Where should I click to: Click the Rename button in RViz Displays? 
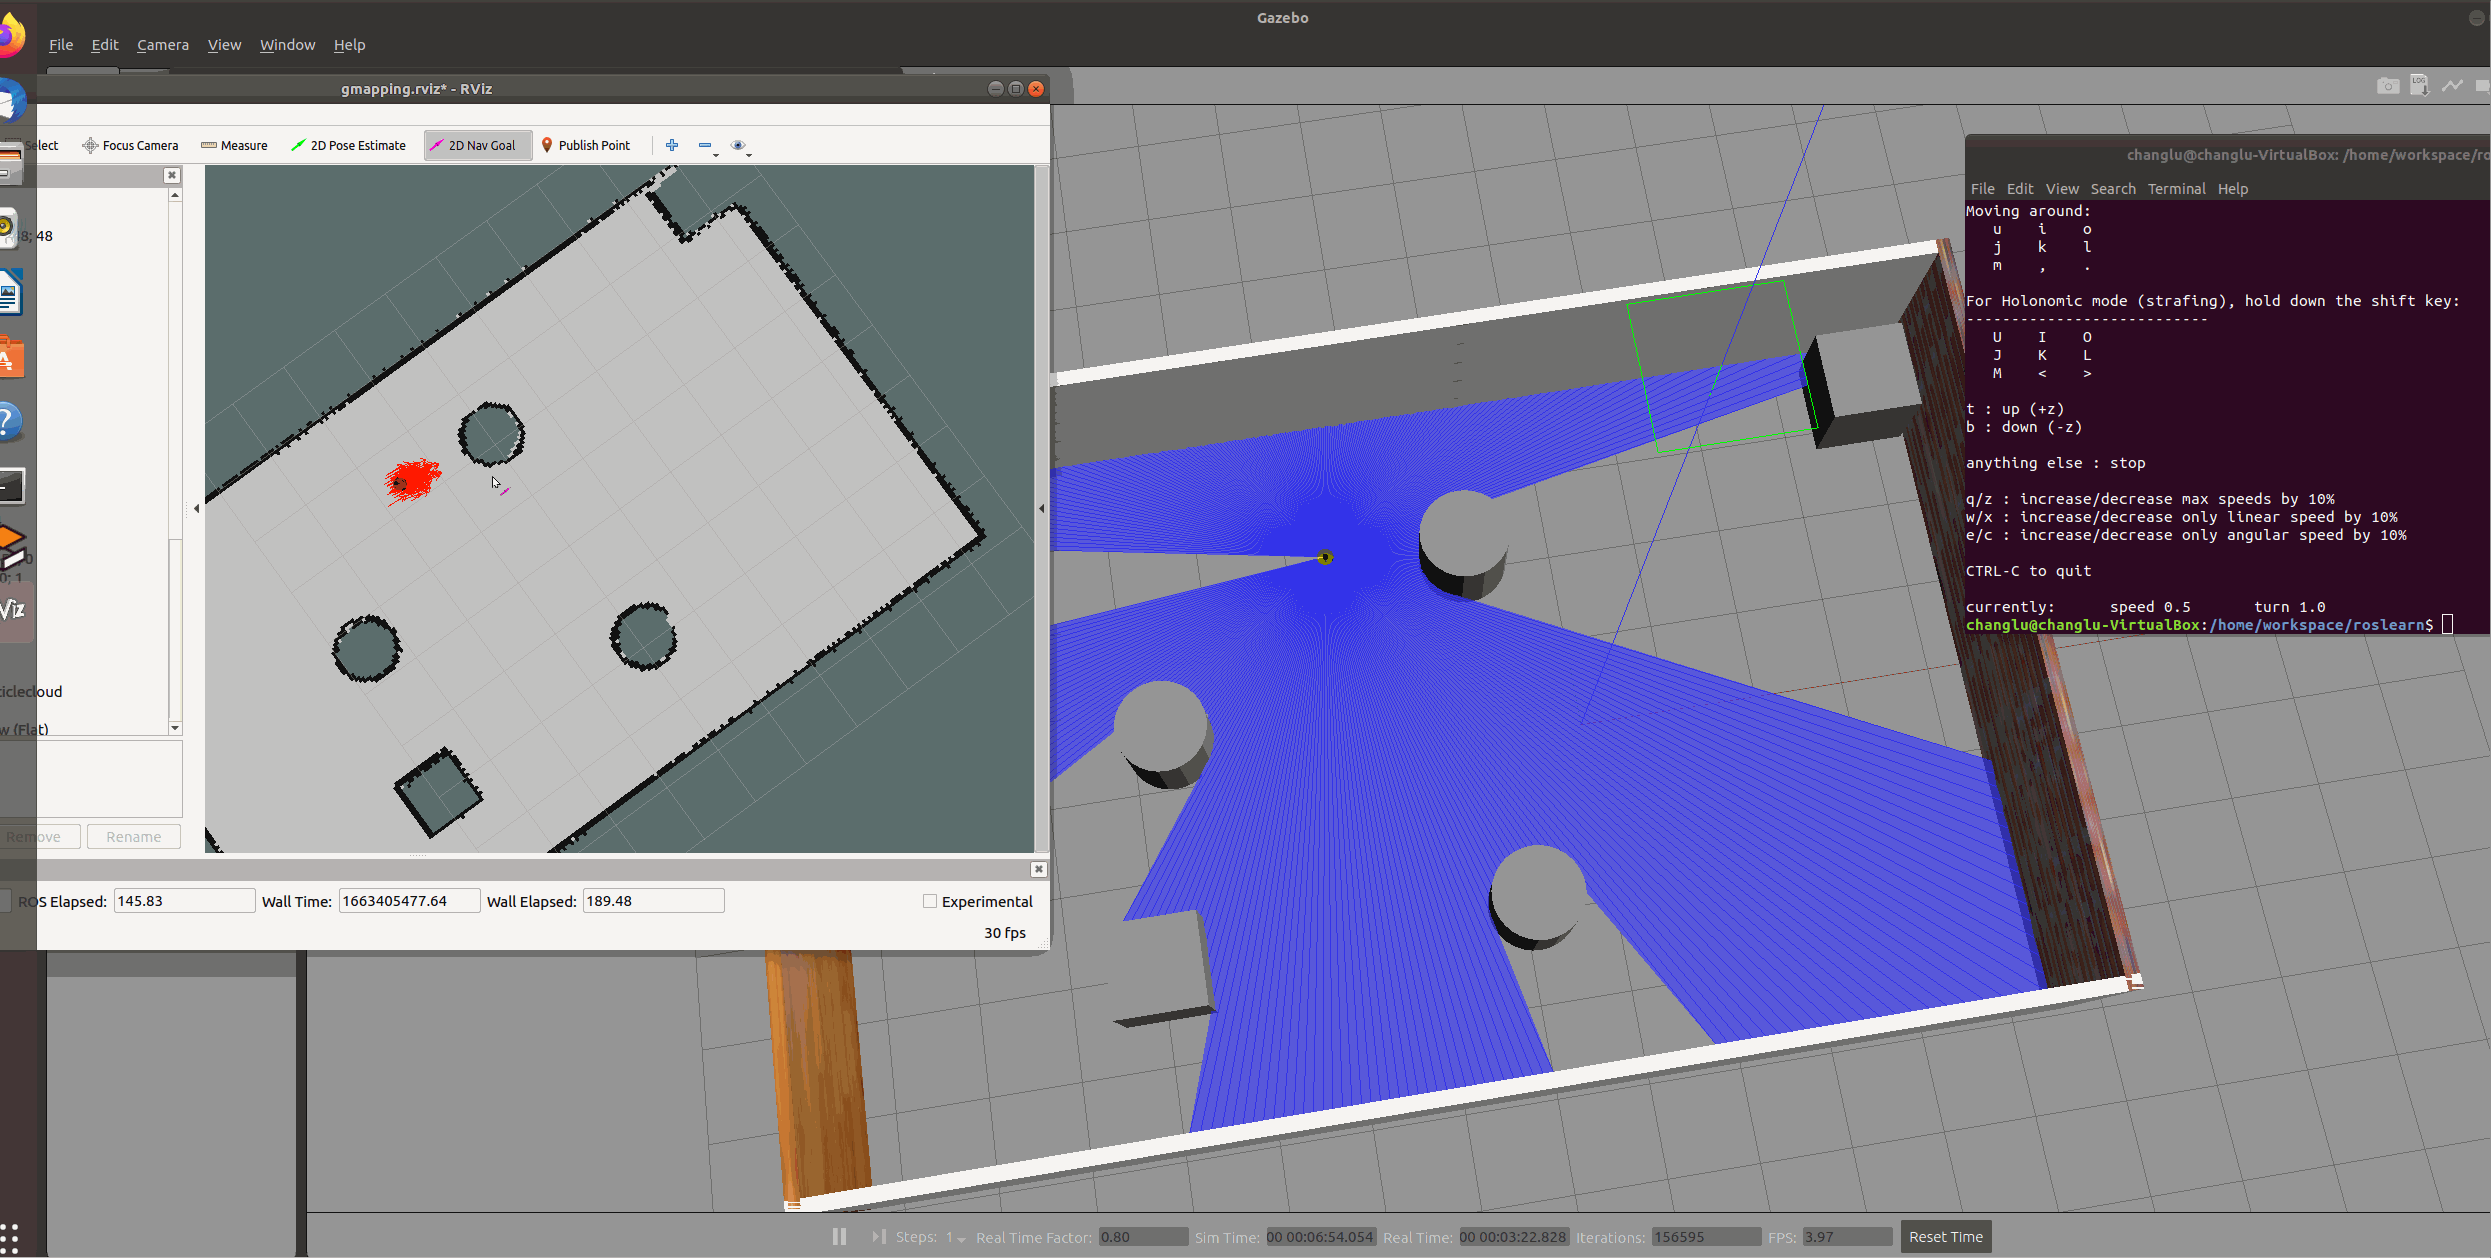(134, 837)
